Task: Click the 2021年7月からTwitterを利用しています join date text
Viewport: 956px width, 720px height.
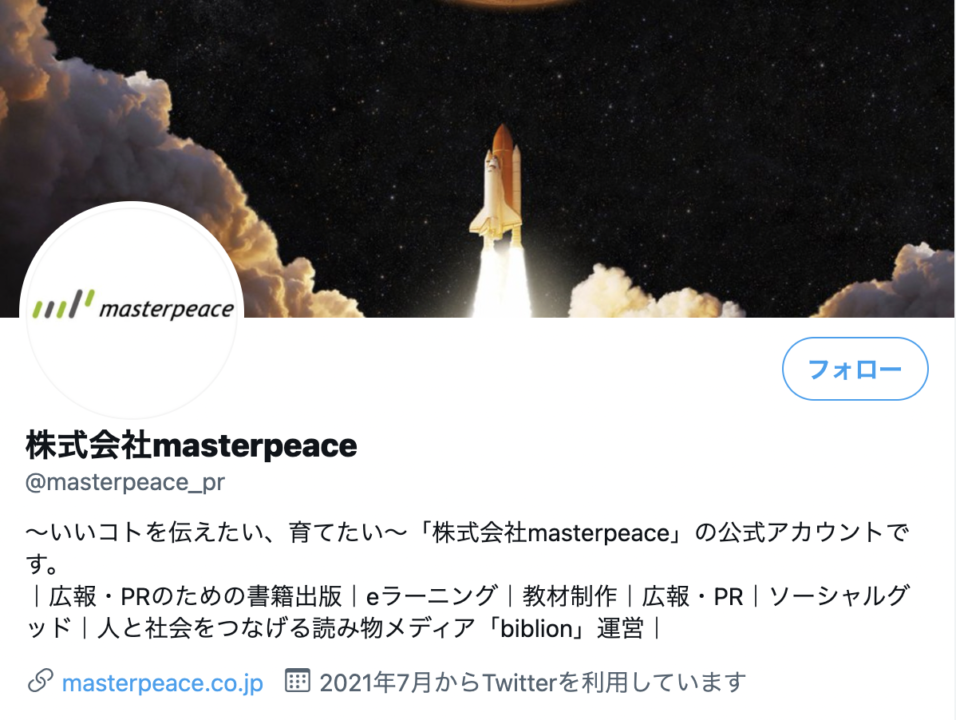Action: [533, 682]
